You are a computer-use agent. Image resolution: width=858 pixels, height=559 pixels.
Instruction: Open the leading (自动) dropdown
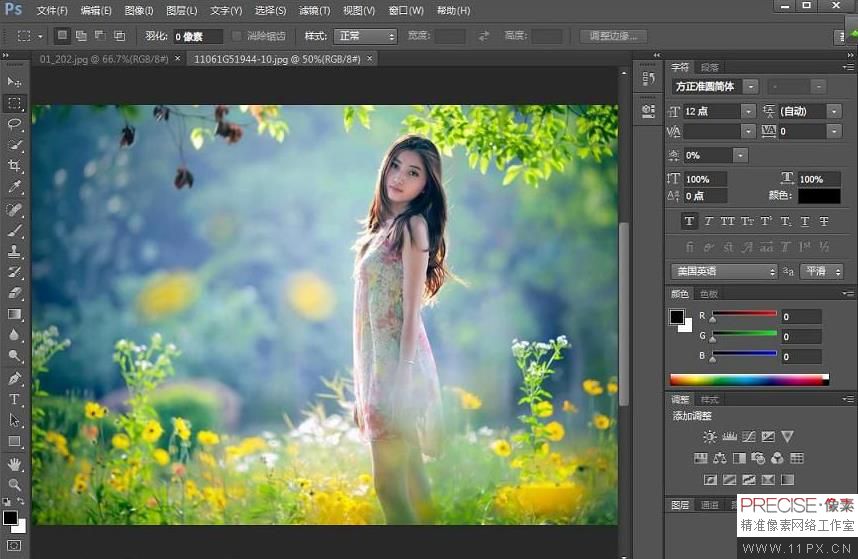[834, 111]
